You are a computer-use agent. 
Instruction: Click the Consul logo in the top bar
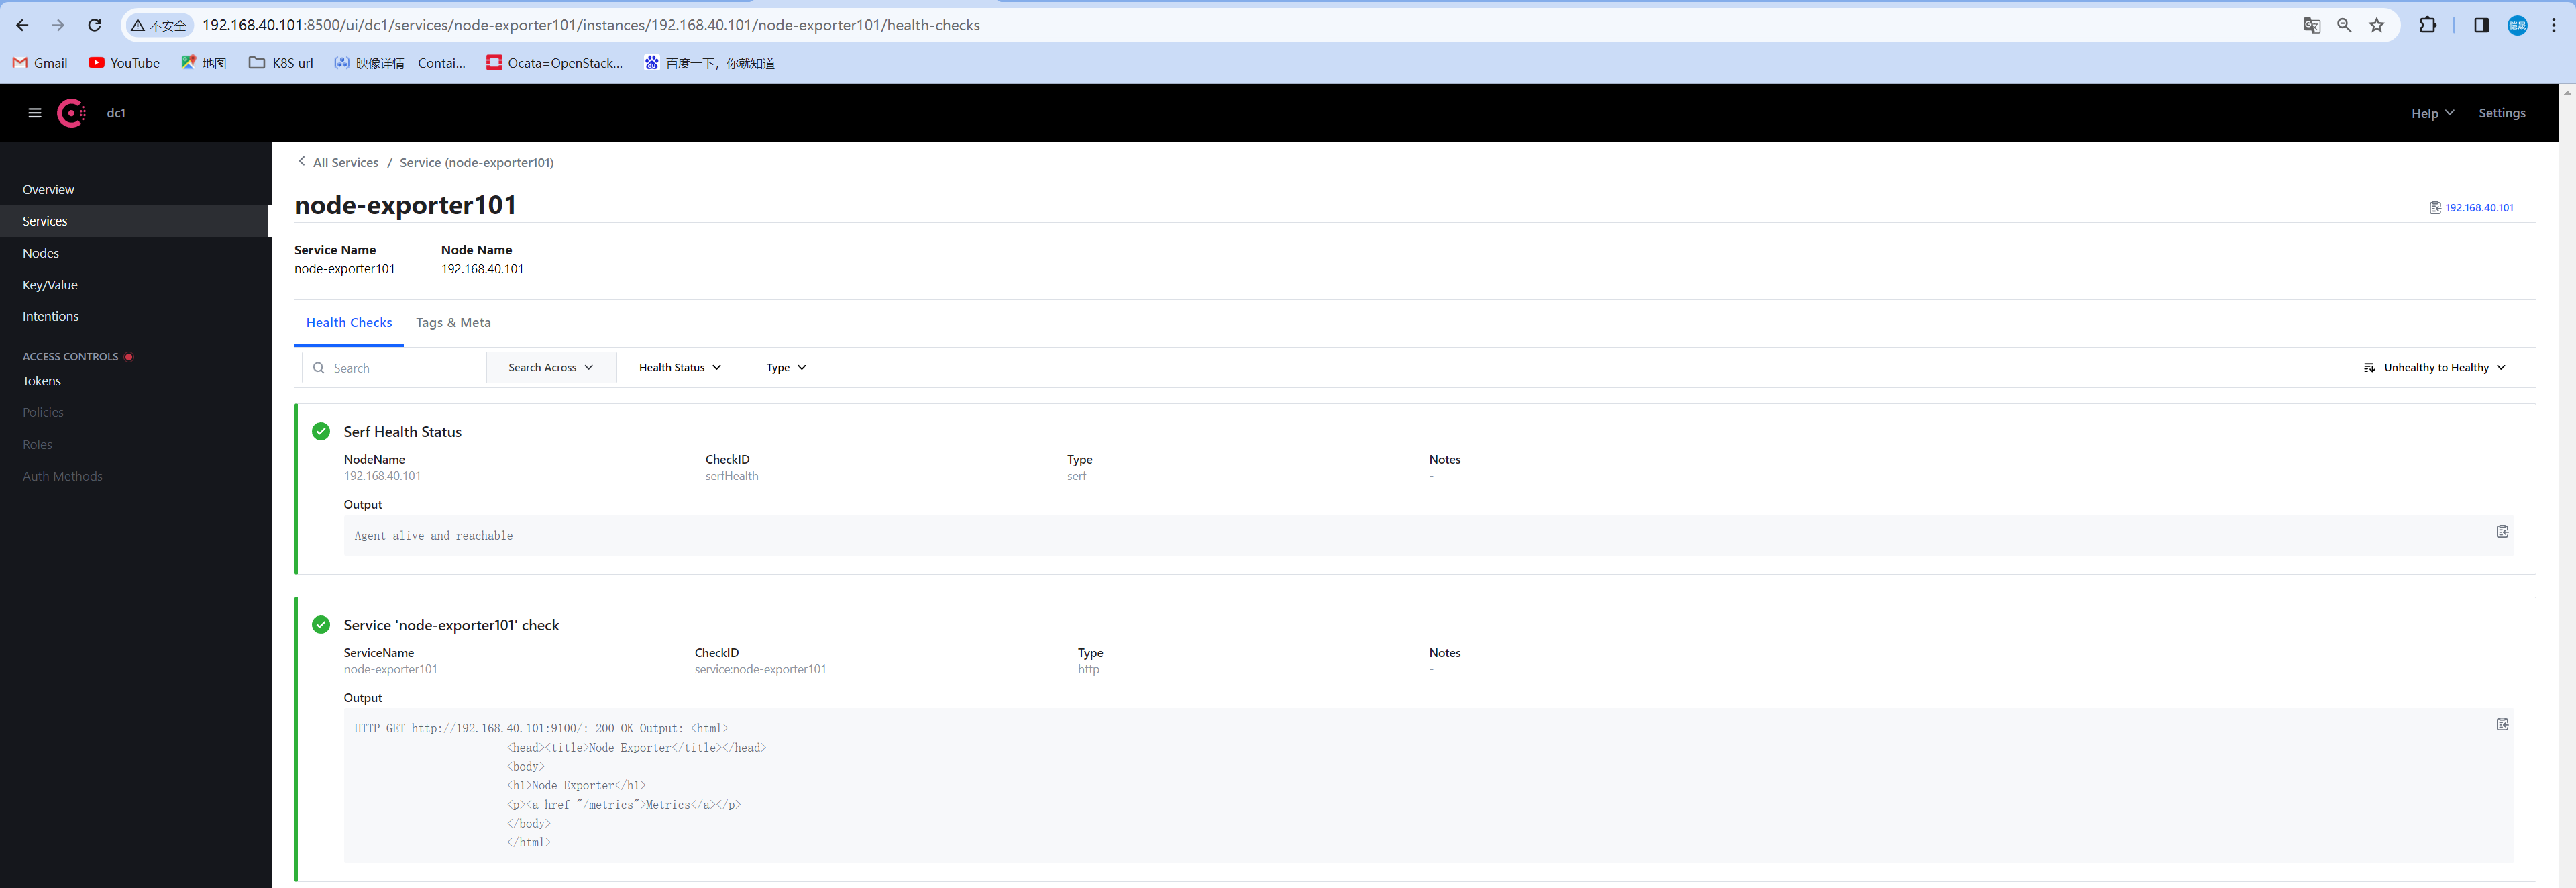click(71, 112)
